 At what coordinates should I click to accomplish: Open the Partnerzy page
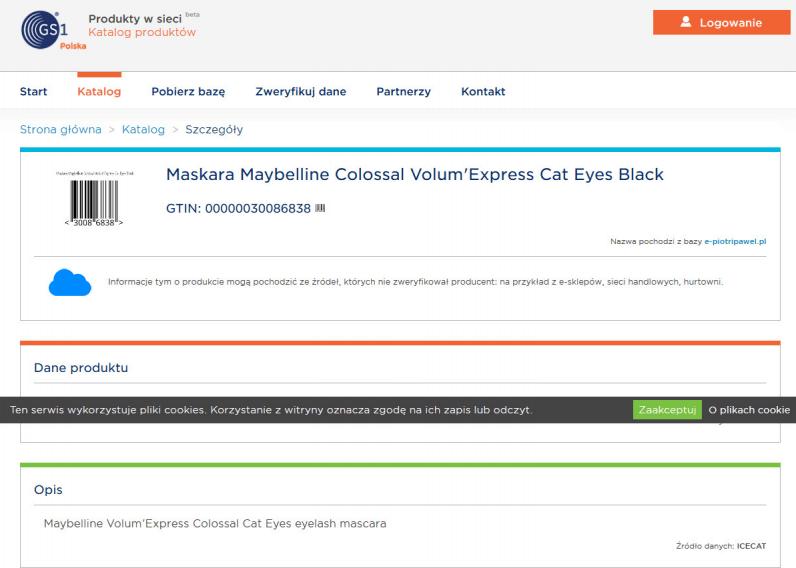click(404, 92)
